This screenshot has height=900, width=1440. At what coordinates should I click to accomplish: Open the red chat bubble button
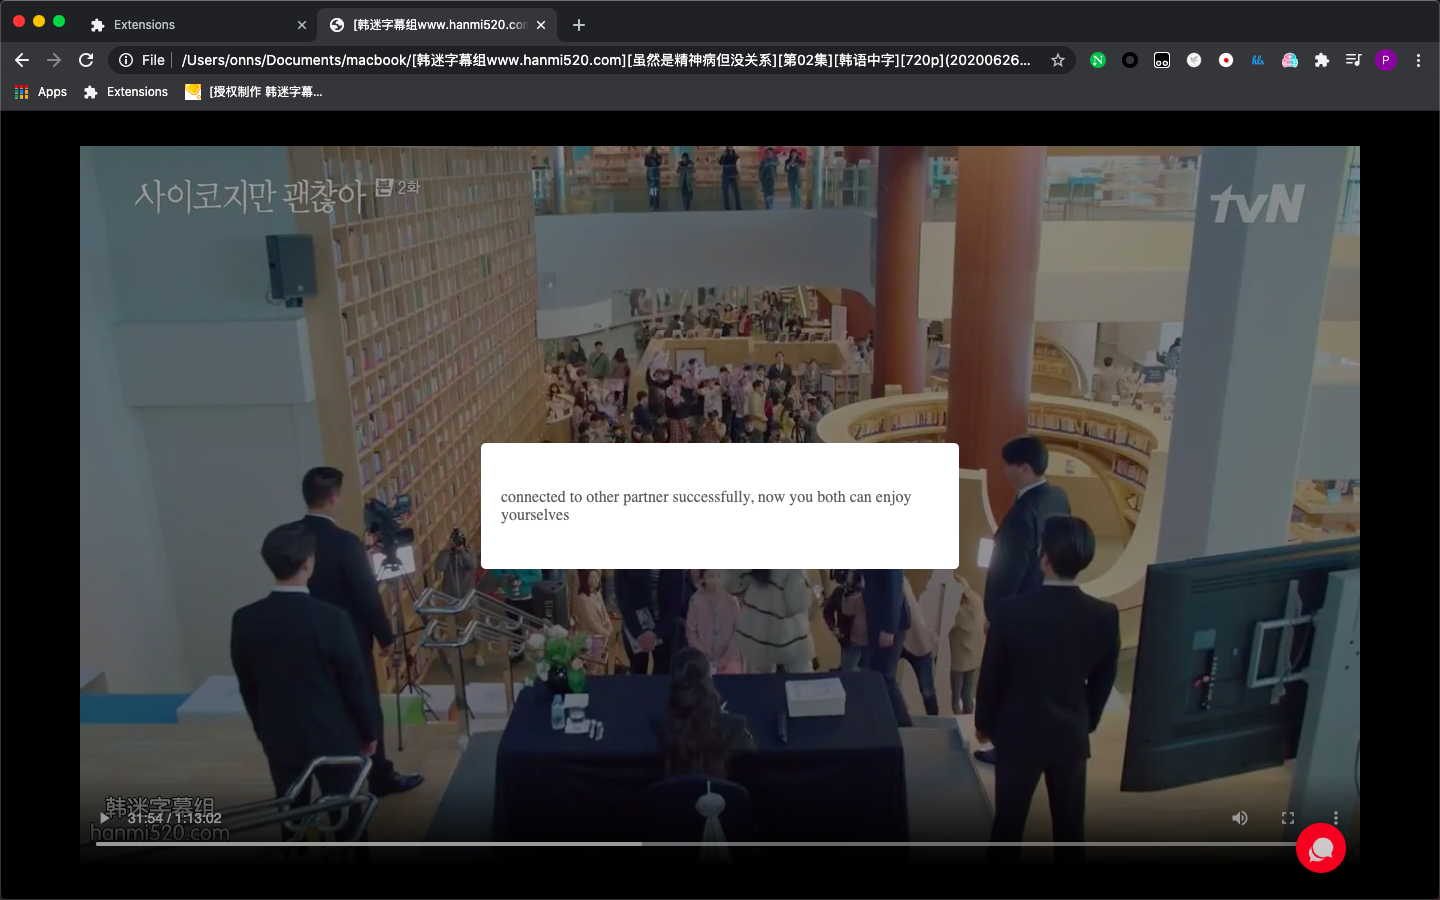coord(1321,848)
